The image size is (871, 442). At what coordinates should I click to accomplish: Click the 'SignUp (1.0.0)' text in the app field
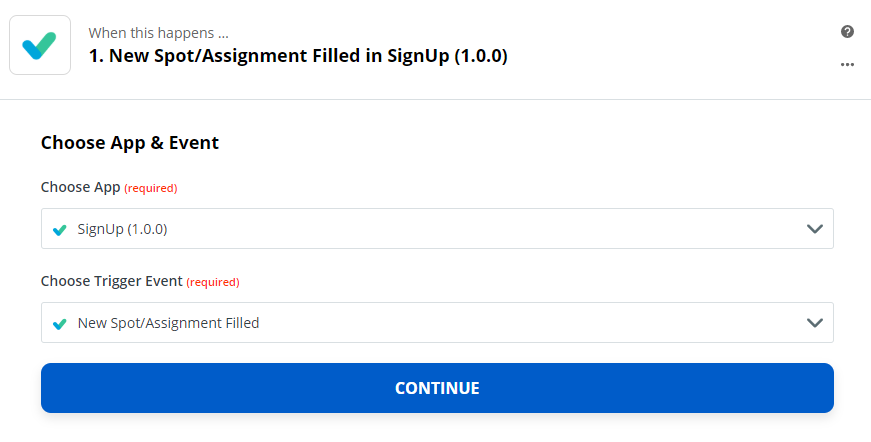pyautogui.click(x=122, y=229)
